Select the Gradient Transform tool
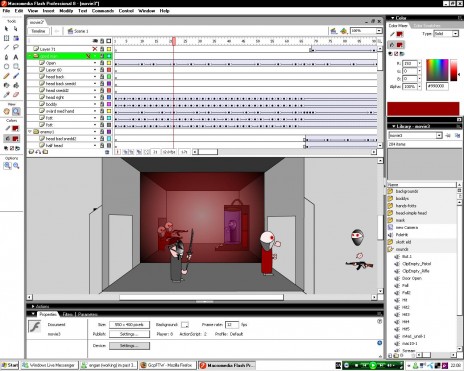Screen dimensions: 464x371 point(16,38)
